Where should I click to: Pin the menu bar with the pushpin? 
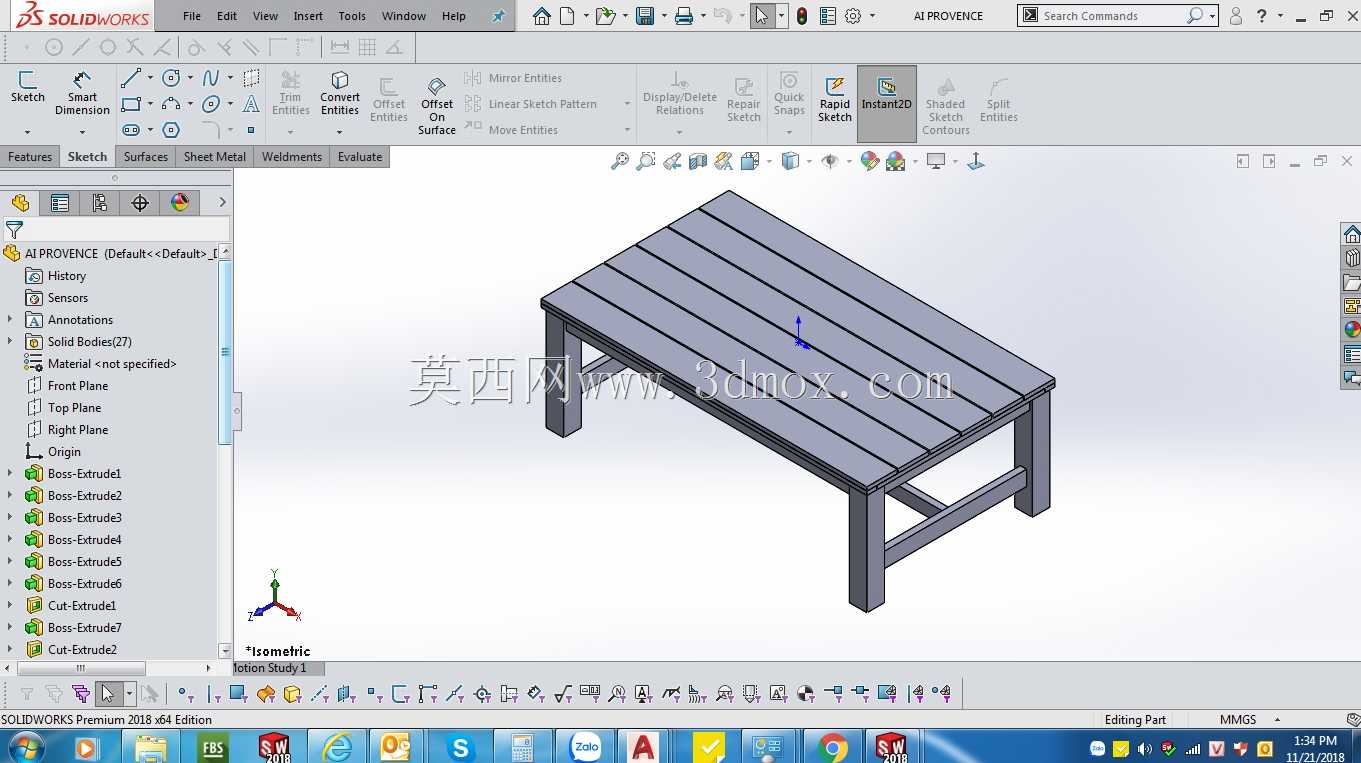tap(499, 16)
